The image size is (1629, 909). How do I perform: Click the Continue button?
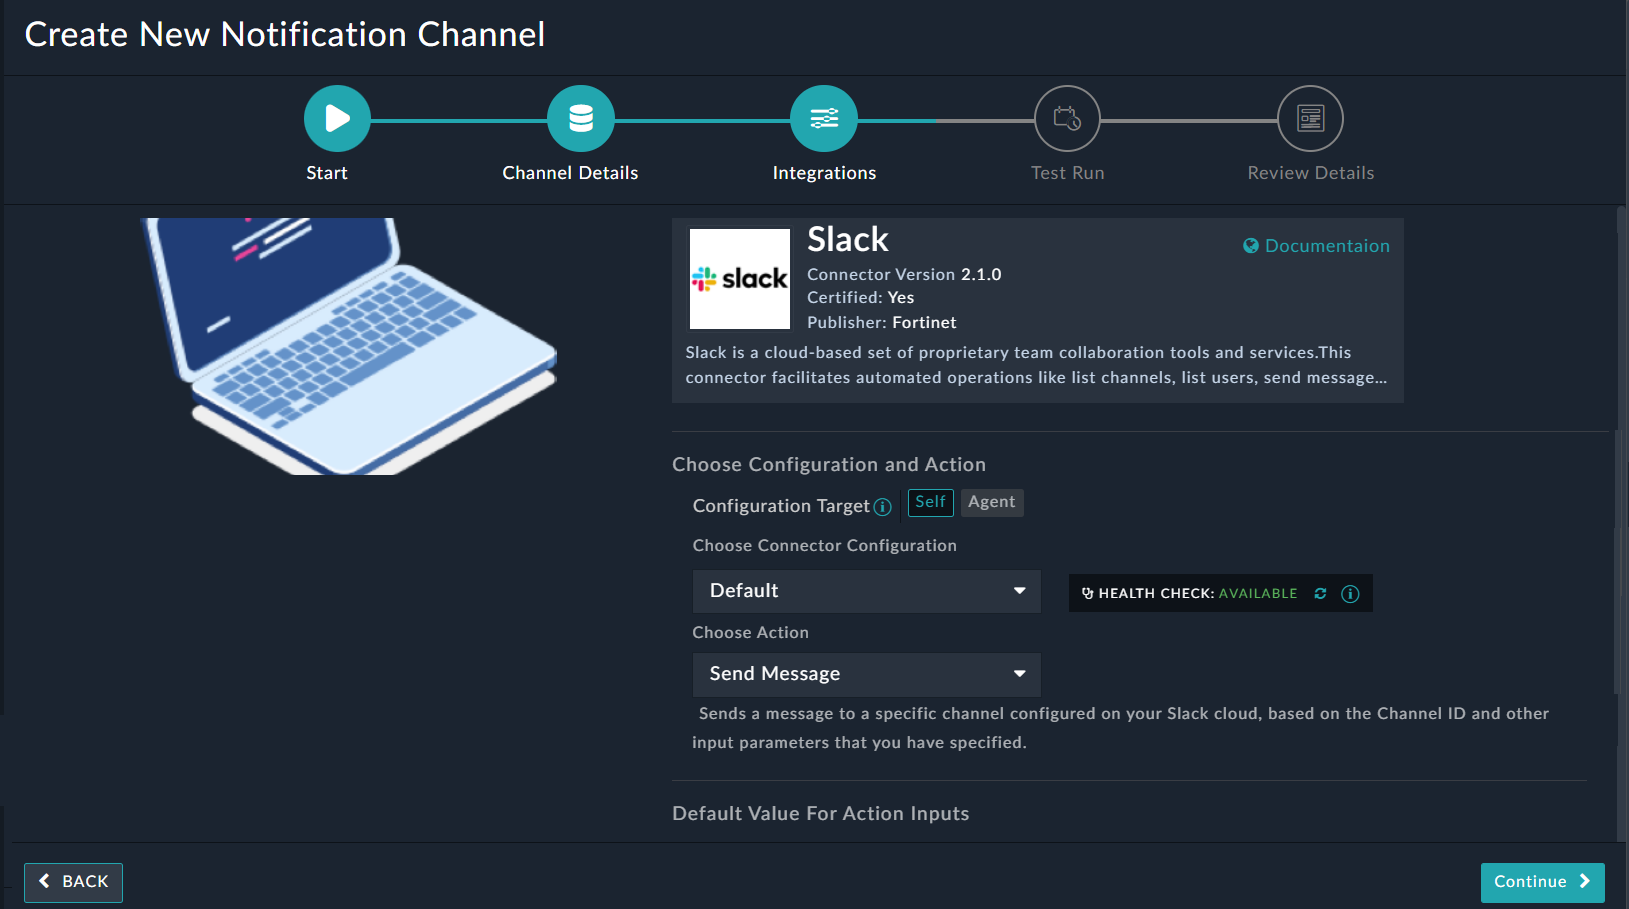[1542, 882]
